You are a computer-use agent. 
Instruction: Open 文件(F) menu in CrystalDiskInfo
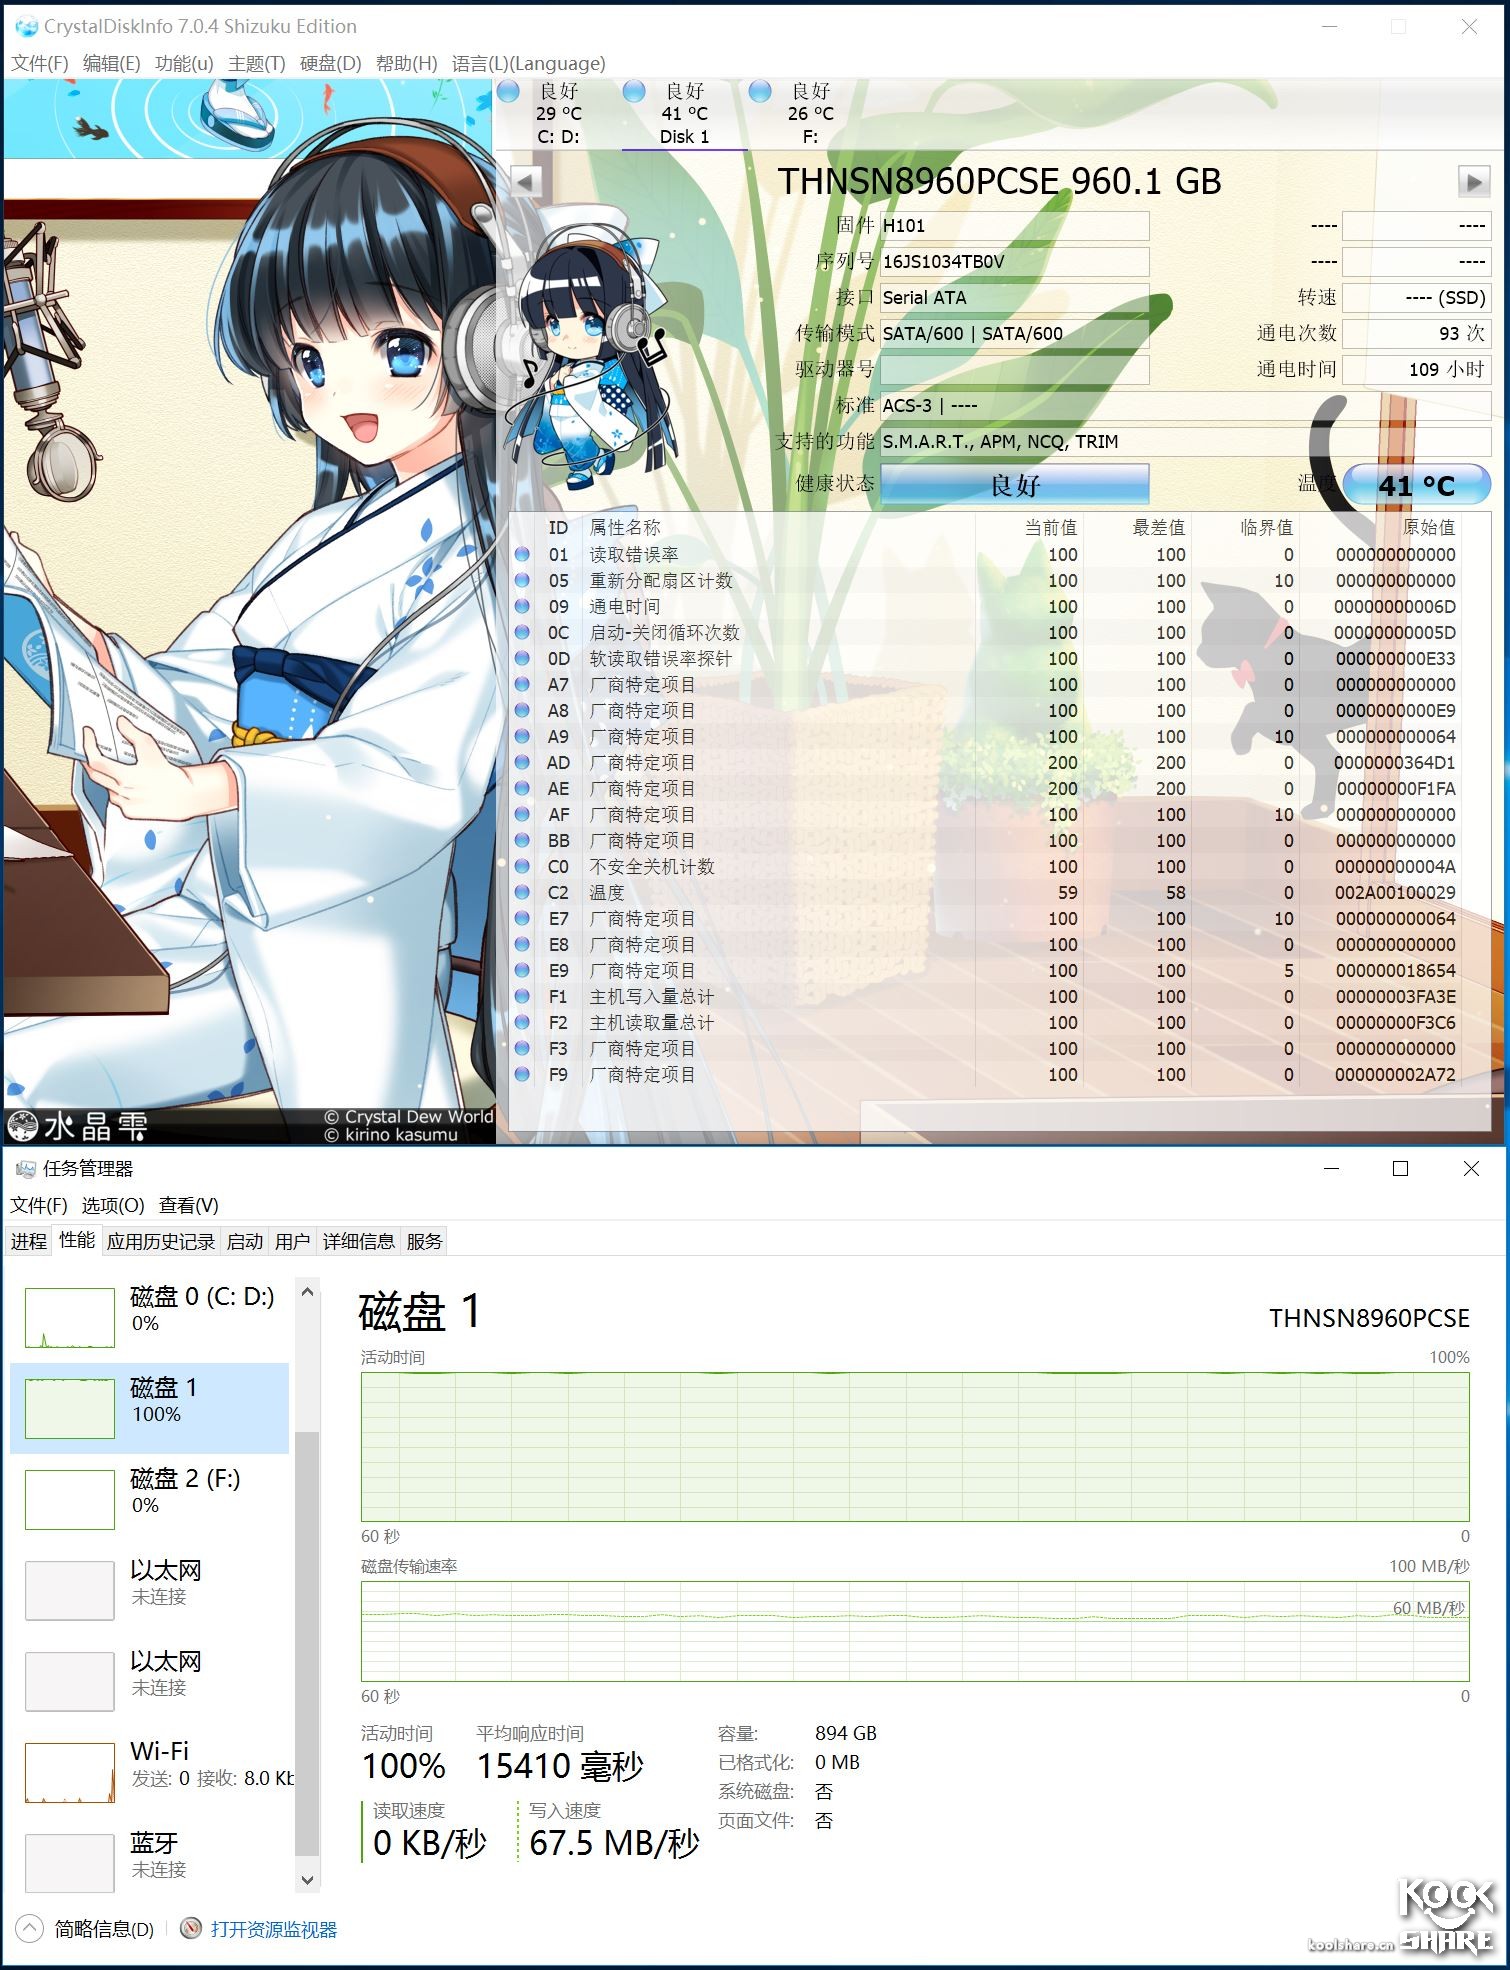pos(40,63)
